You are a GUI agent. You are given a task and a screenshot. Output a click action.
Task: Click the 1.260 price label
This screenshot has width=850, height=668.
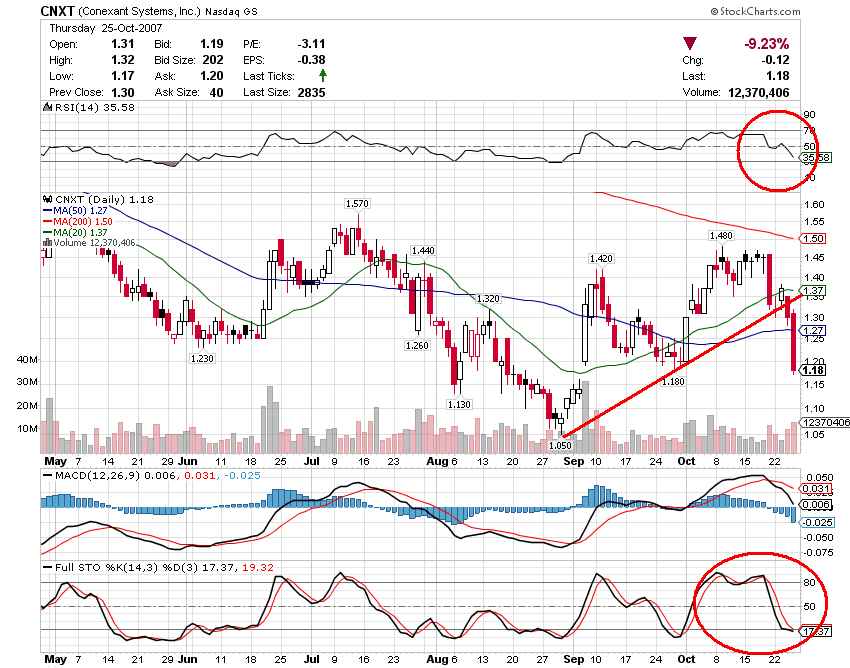[x=417, y=345]
